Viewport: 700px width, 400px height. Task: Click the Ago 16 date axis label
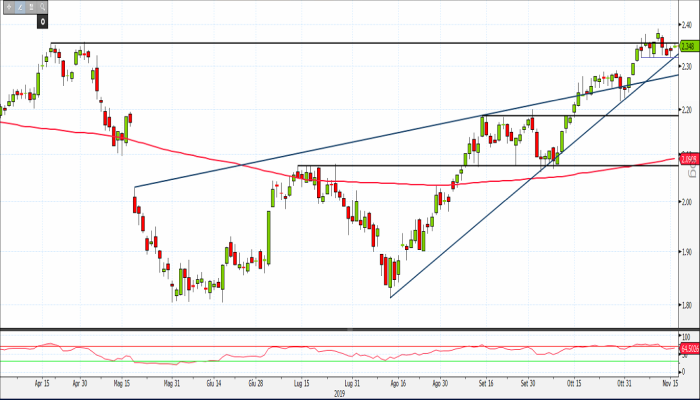pos(396,383)
